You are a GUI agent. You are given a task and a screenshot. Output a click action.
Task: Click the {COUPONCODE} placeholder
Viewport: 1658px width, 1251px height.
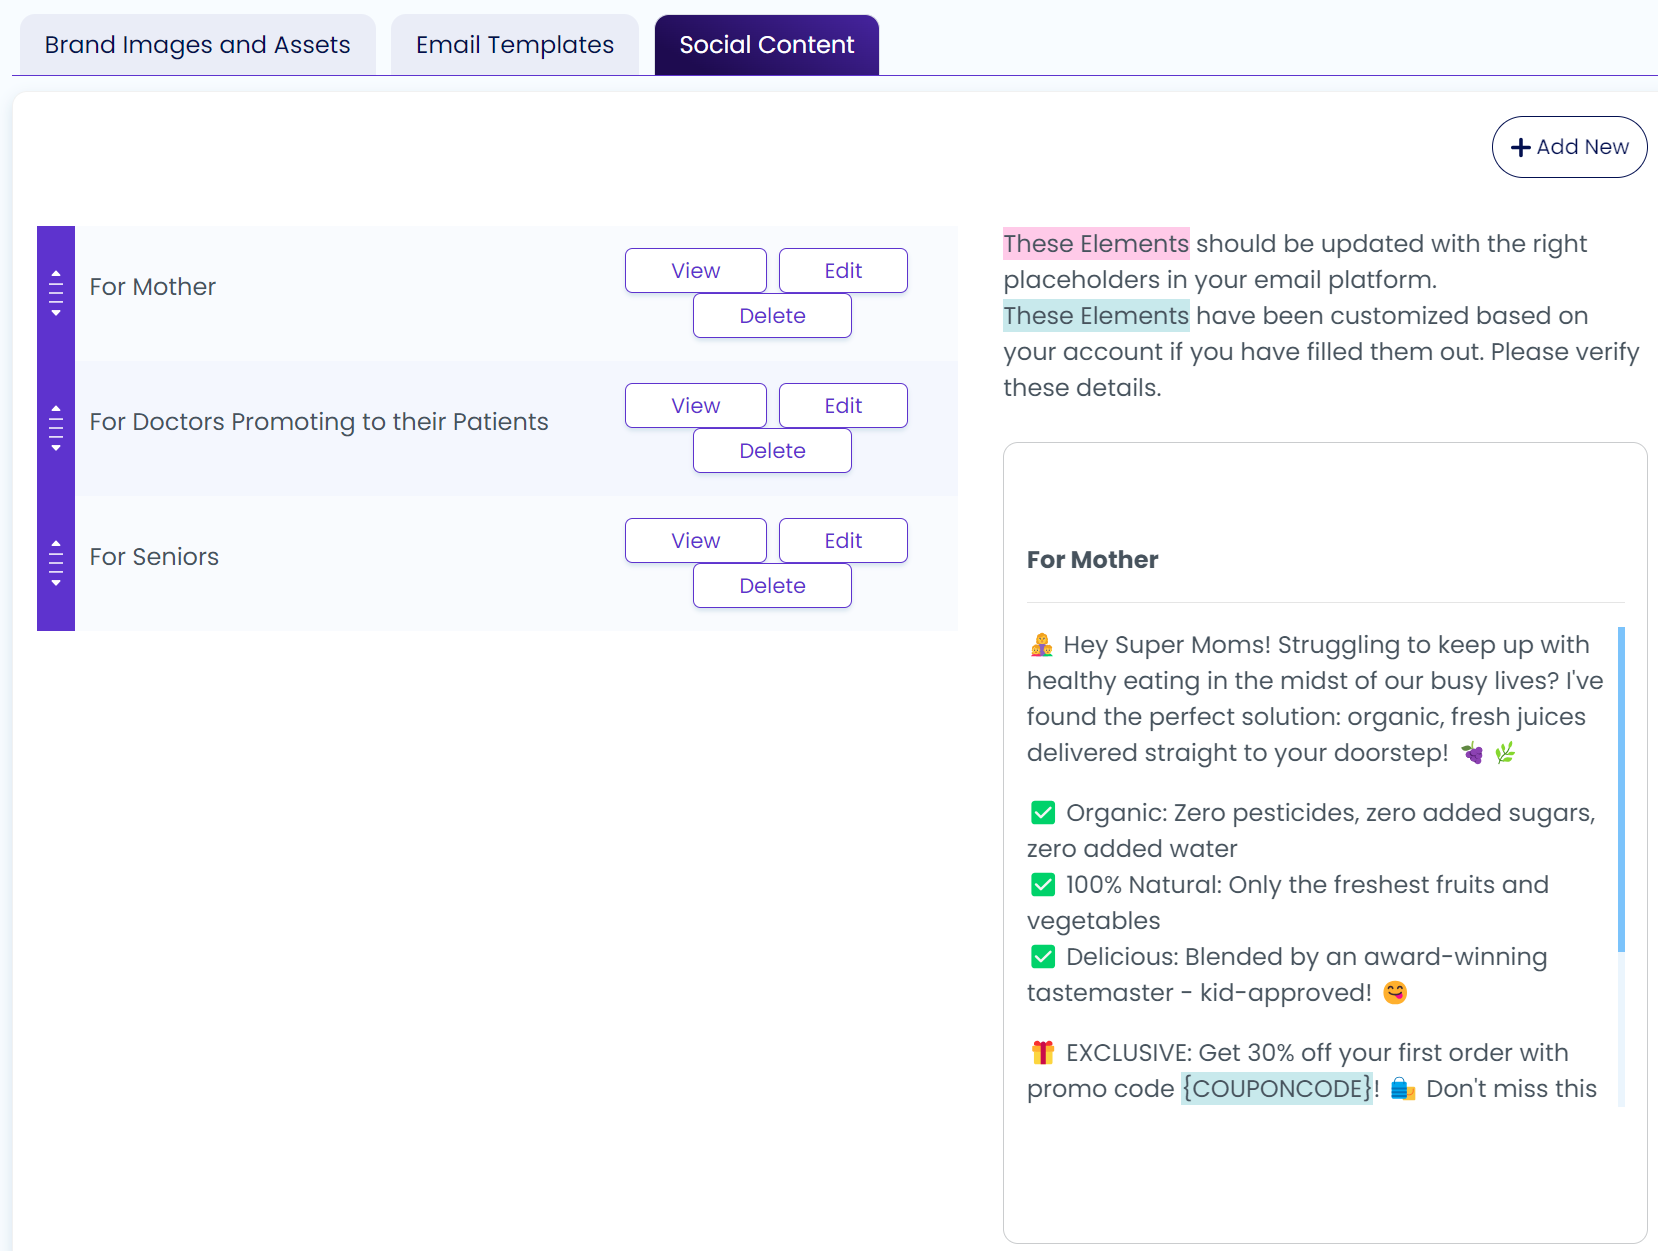coord(1277,1088)
